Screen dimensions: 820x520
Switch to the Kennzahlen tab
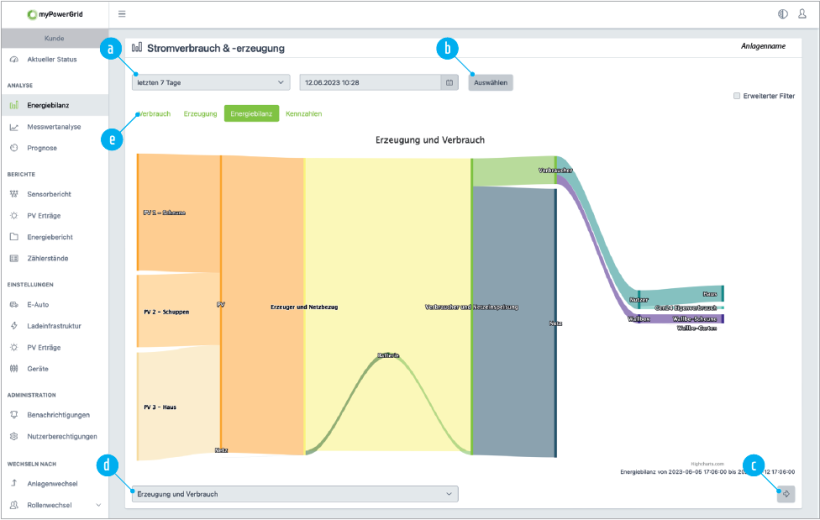(304, 114)
